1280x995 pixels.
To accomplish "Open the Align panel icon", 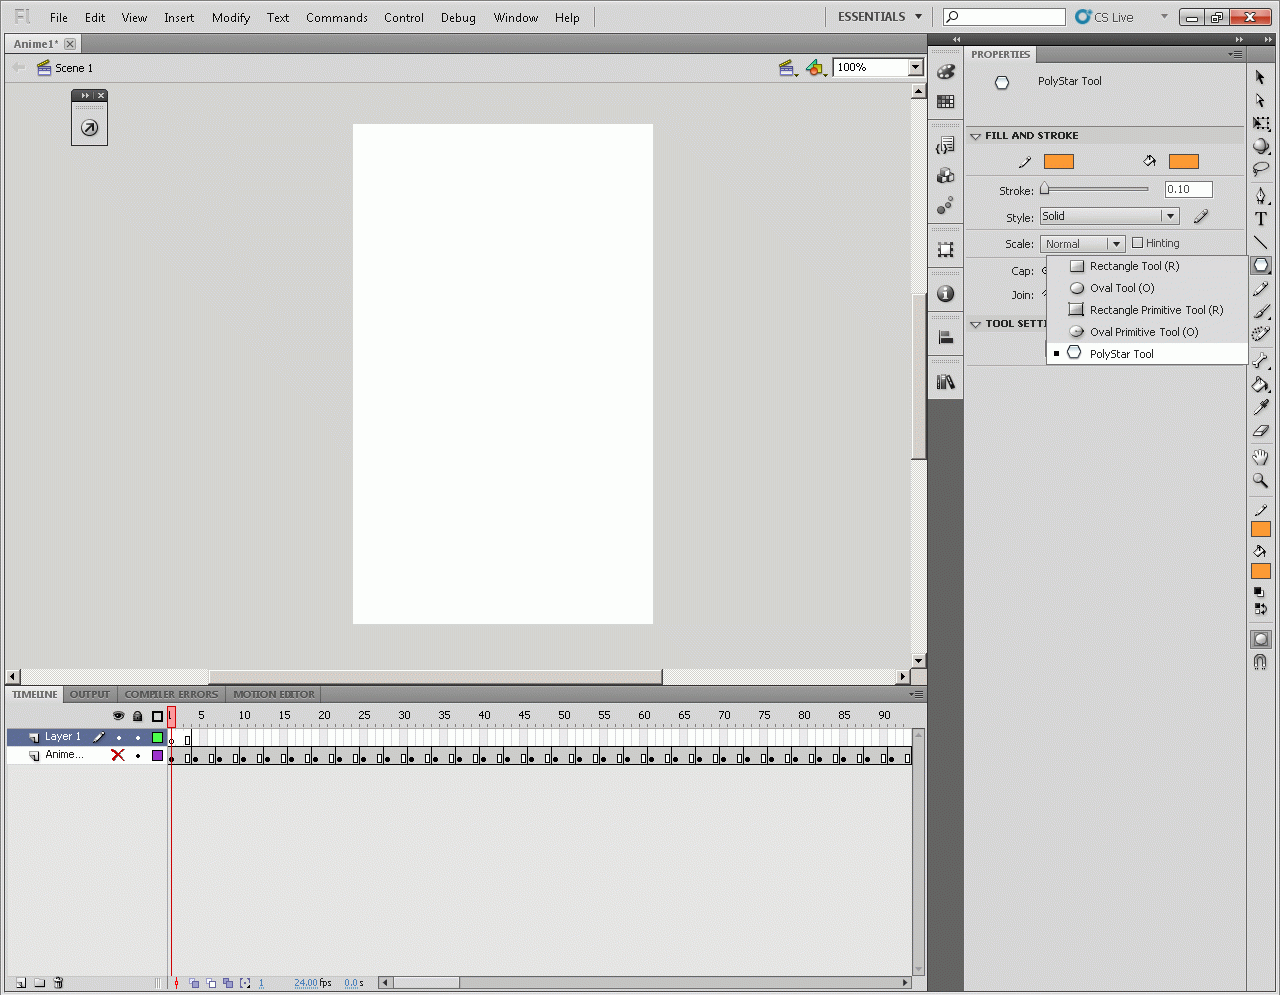I will (946, 338).
